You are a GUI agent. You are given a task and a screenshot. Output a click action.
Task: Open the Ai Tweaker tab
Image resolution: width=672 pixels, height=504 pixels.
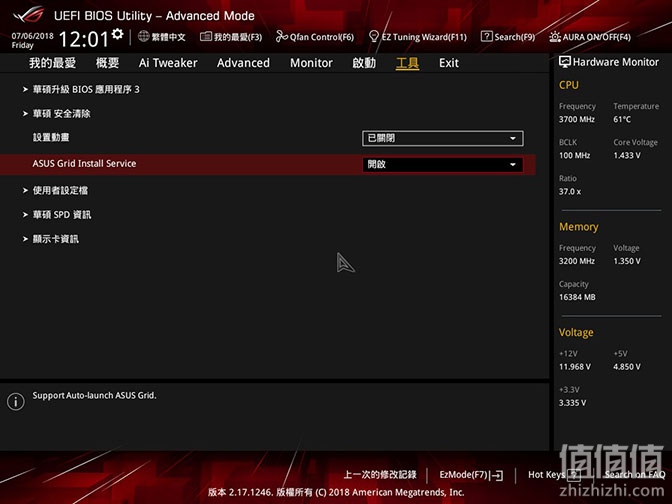(168, 63)
